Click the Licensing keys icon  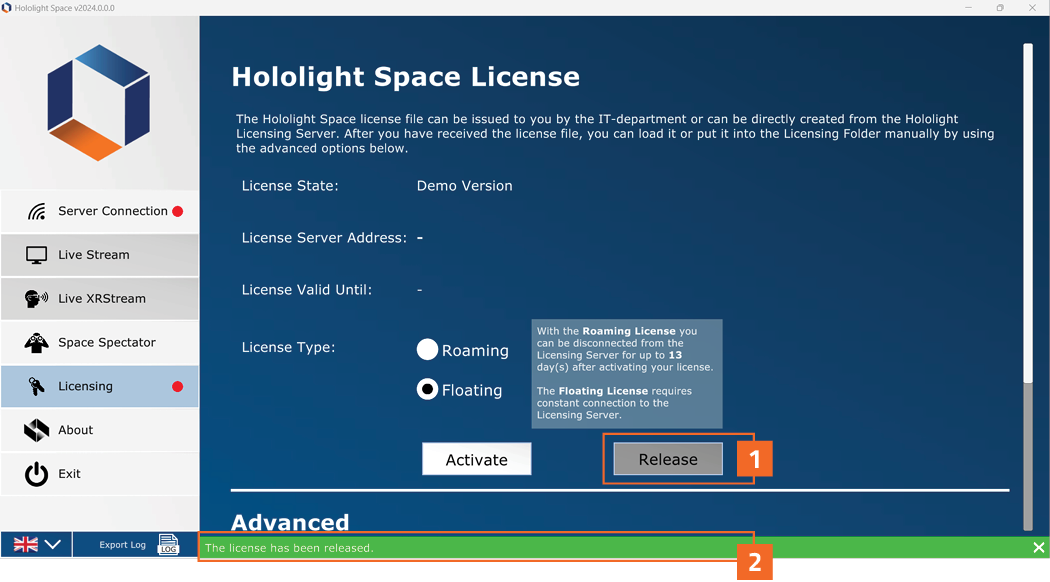pos(36,386)
